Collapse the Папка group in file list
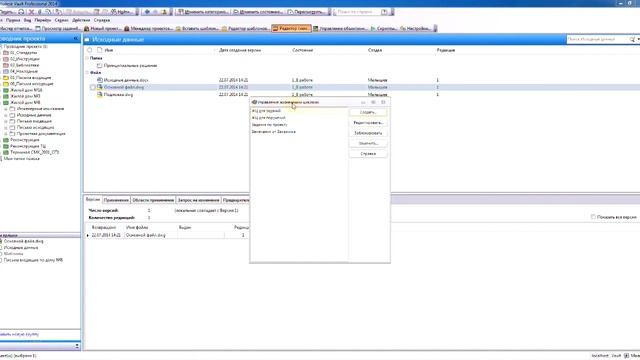The width and height of the screenshot is (640, 360). pos(87,58)
